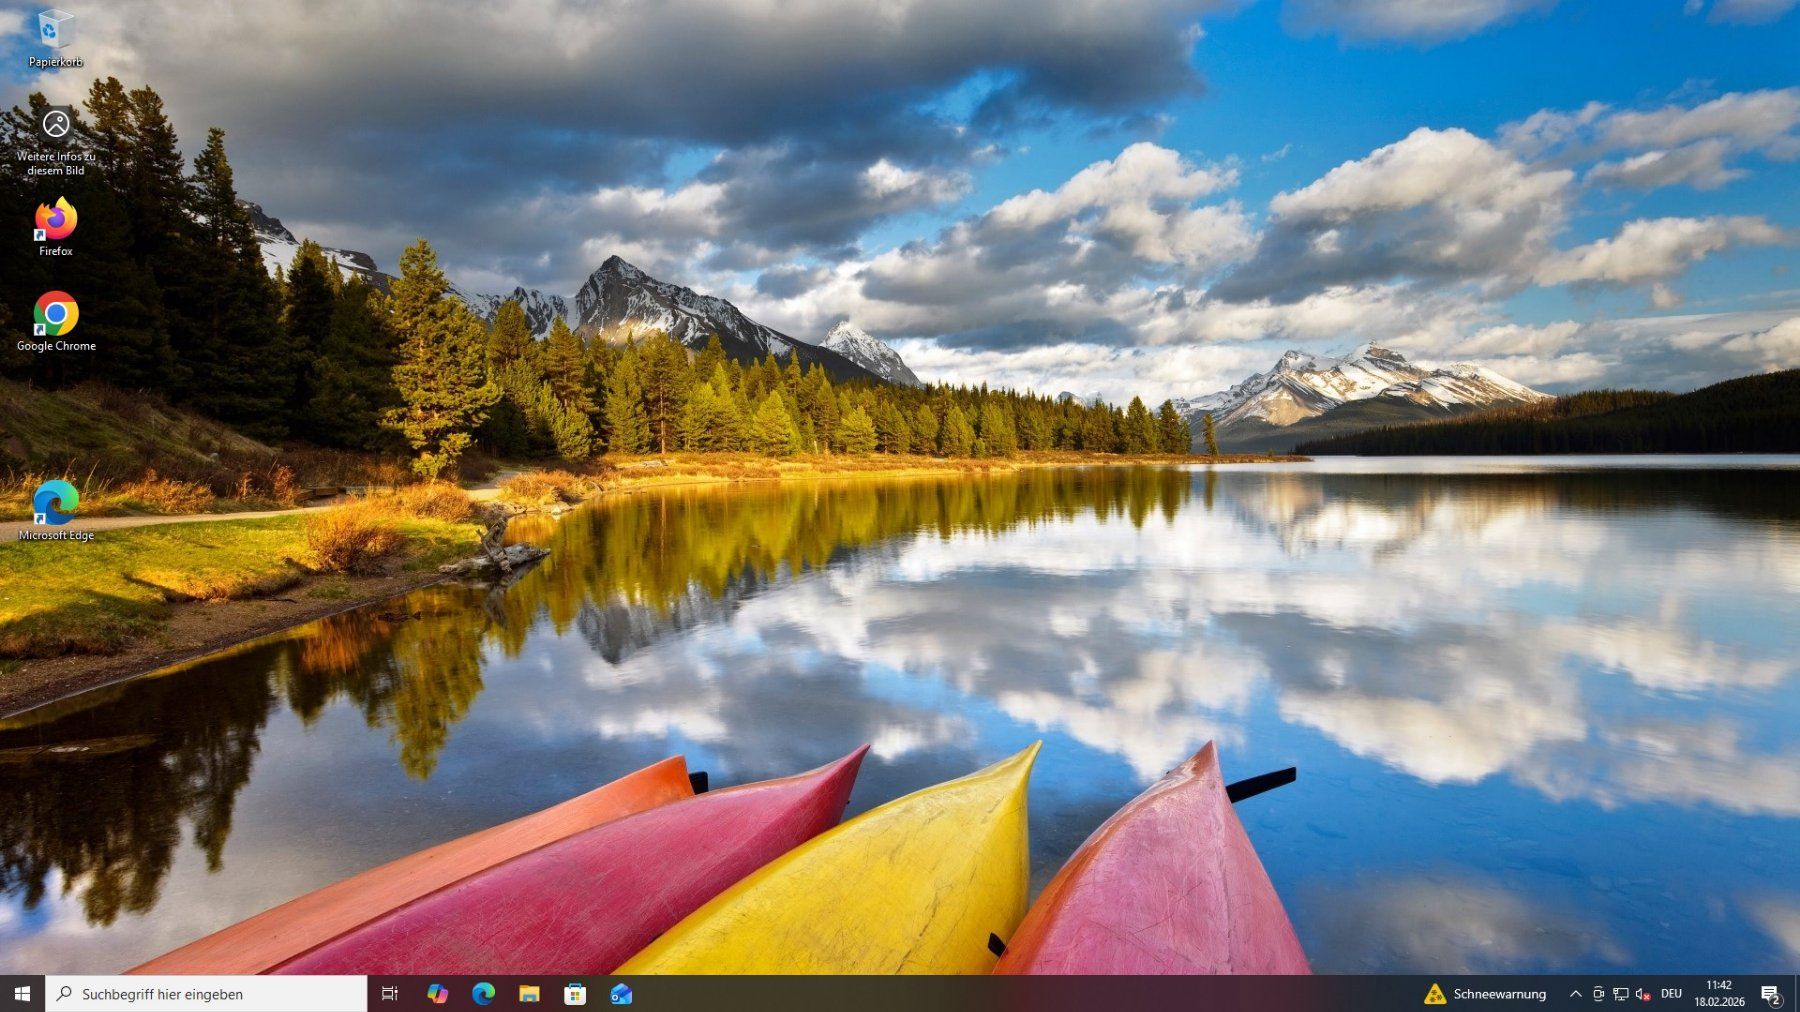This screenshot has width=1800, height=1012.
Task: Expand the hidden system tray icons
Action: pos(1575,993)
